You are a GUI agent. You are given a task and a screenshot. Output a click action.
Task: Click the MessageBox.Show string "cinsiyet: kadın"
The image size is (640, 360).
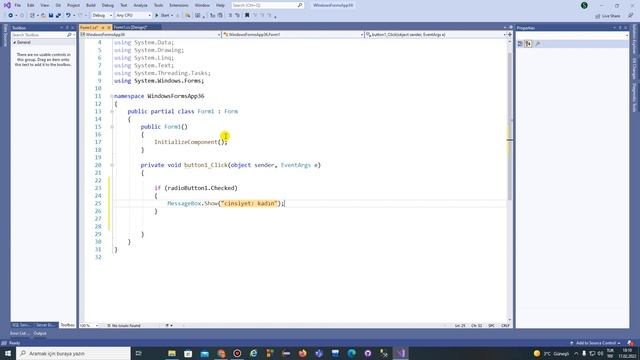point(249,203)
